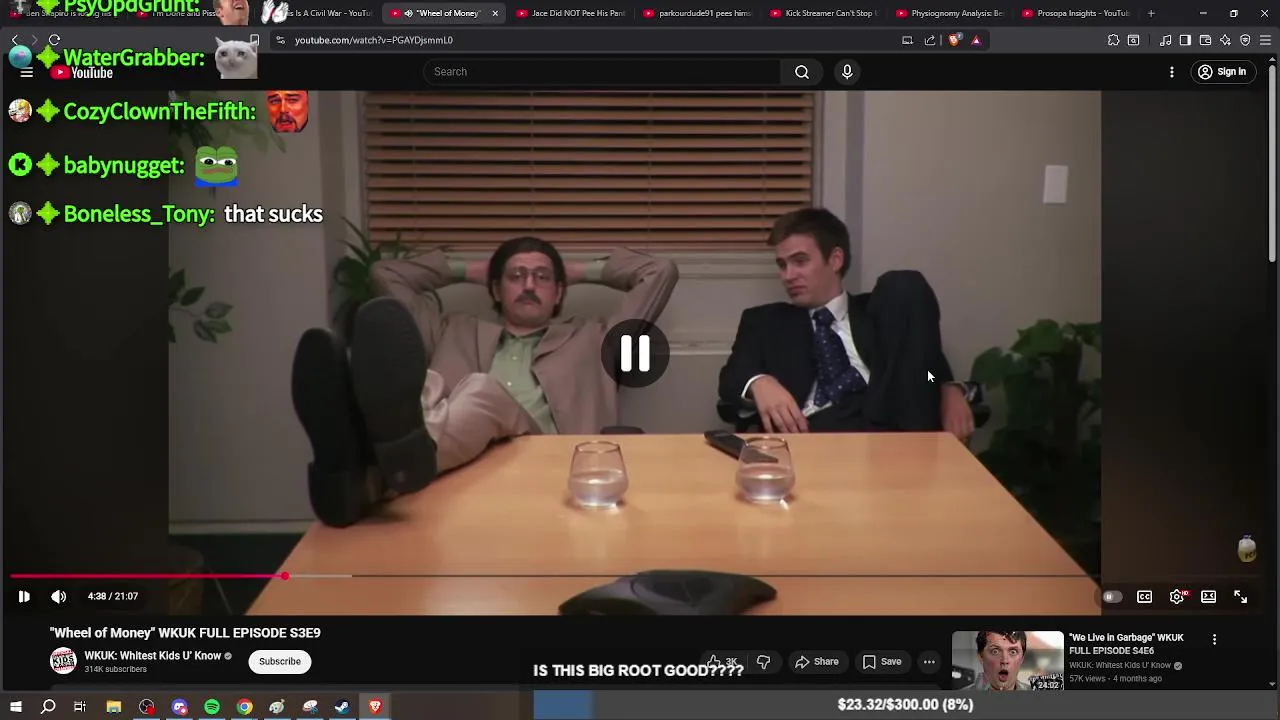Screen dimensions: 1280x720
Task: Switch to "Prosopa Insights - YouTube" tab
Action: pyautogui.click(x=1075, y=13)
